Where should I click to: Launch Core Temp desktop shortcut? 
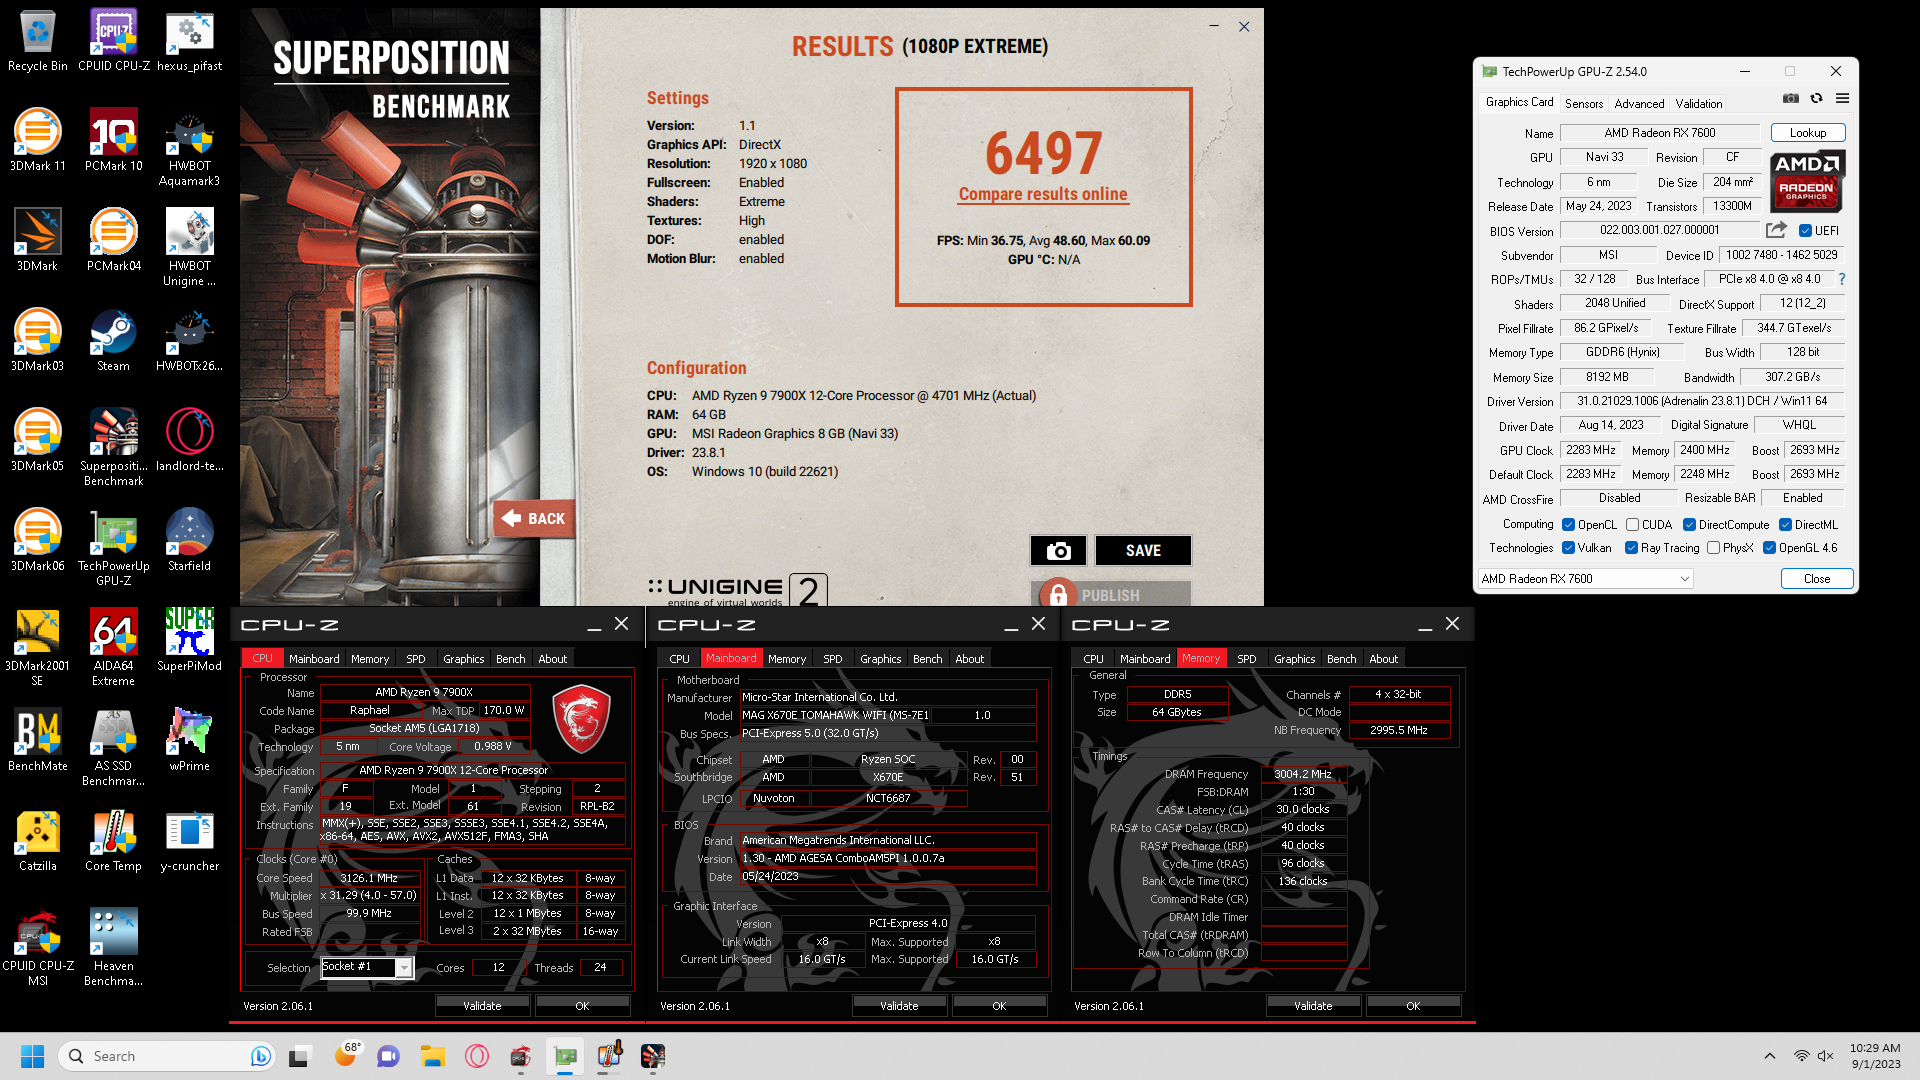[113, 841]
